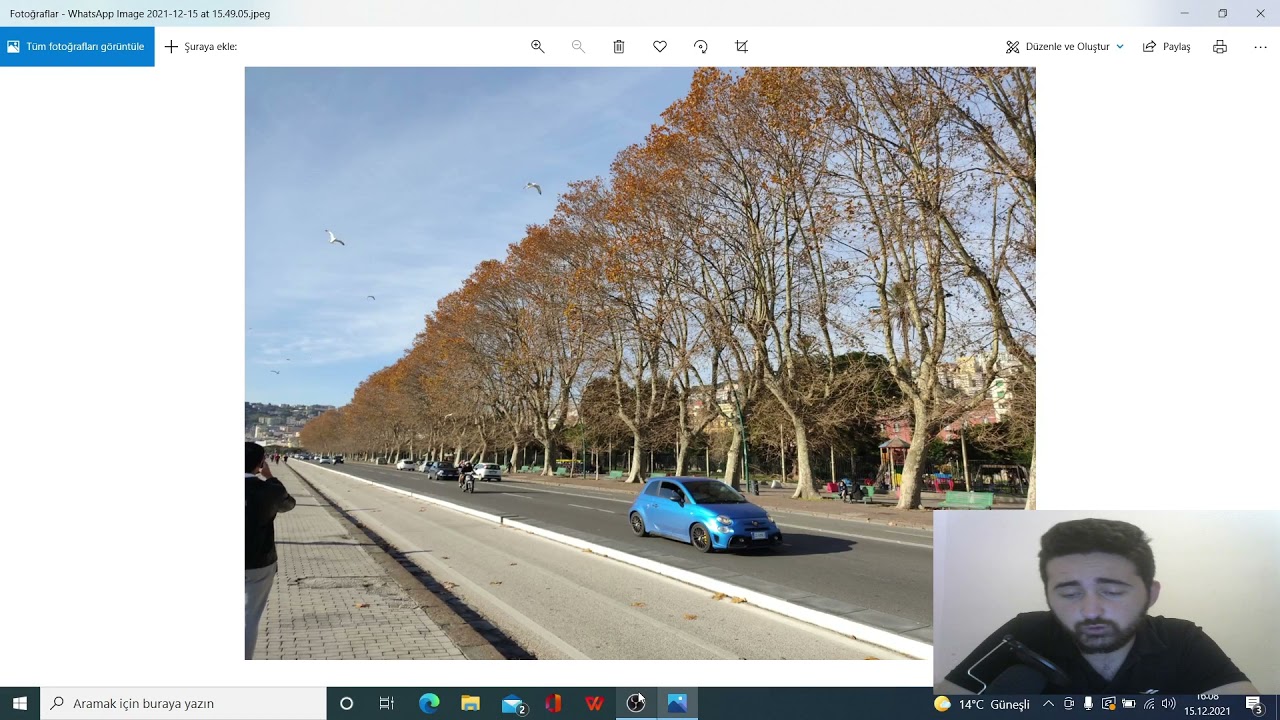Open Task View on the taskbar
Image resolution: width=1280 pixels, height=720 pixels.
click(x=387, y=704)
